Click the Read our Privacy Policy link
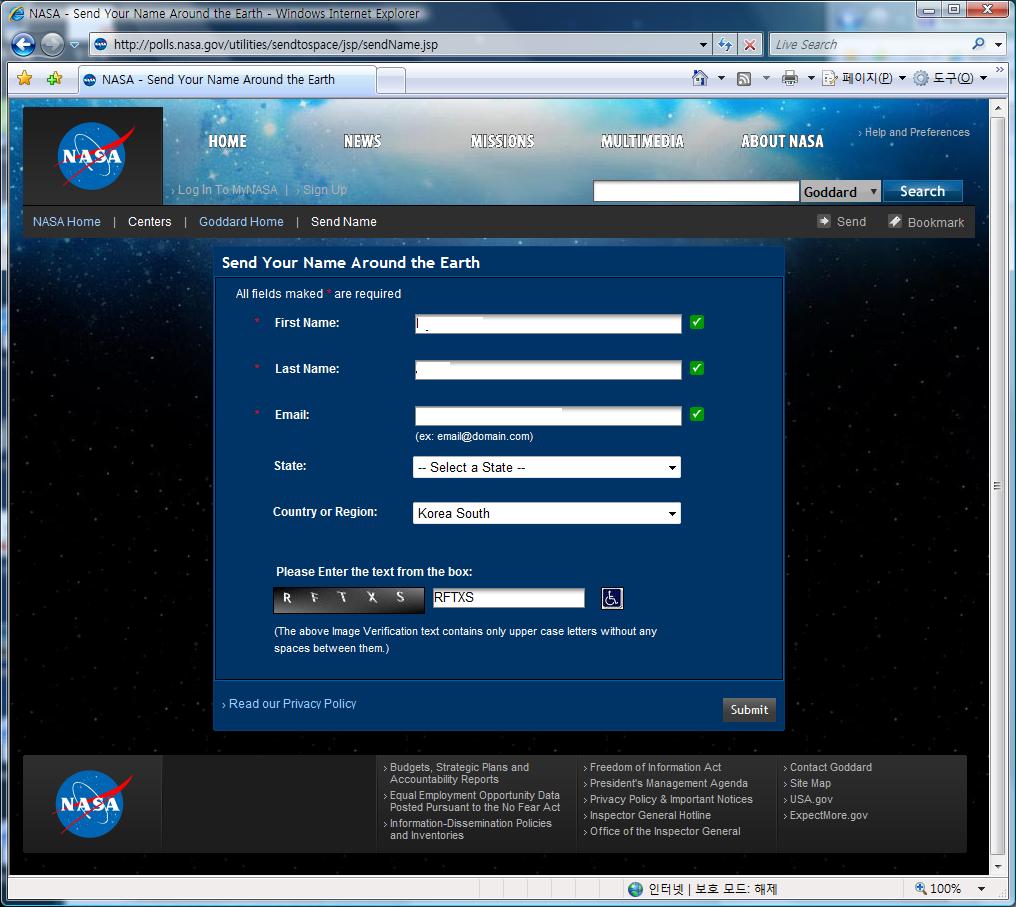The width and height of the screenshot is (1016, 907). [x=292, y=704]
